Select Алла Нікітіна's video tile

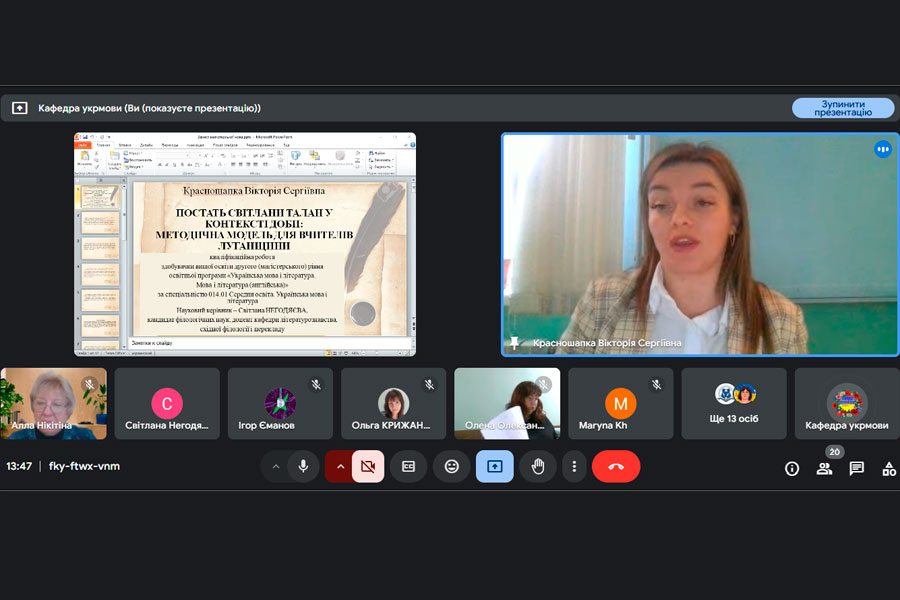[x=53, y=404]
